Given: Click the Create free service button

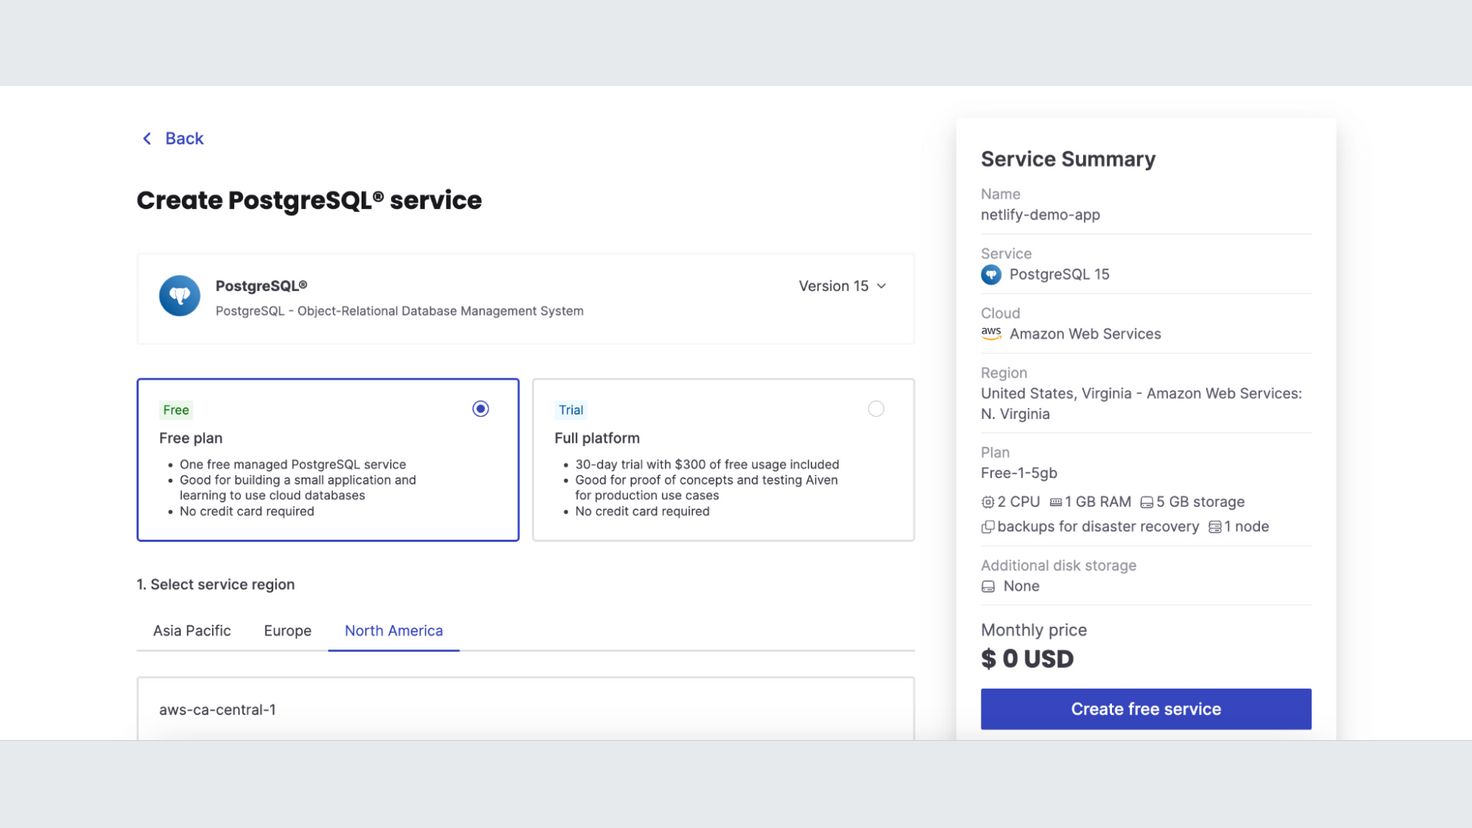Looking at the screenshot, I should tap(1146, 709).
